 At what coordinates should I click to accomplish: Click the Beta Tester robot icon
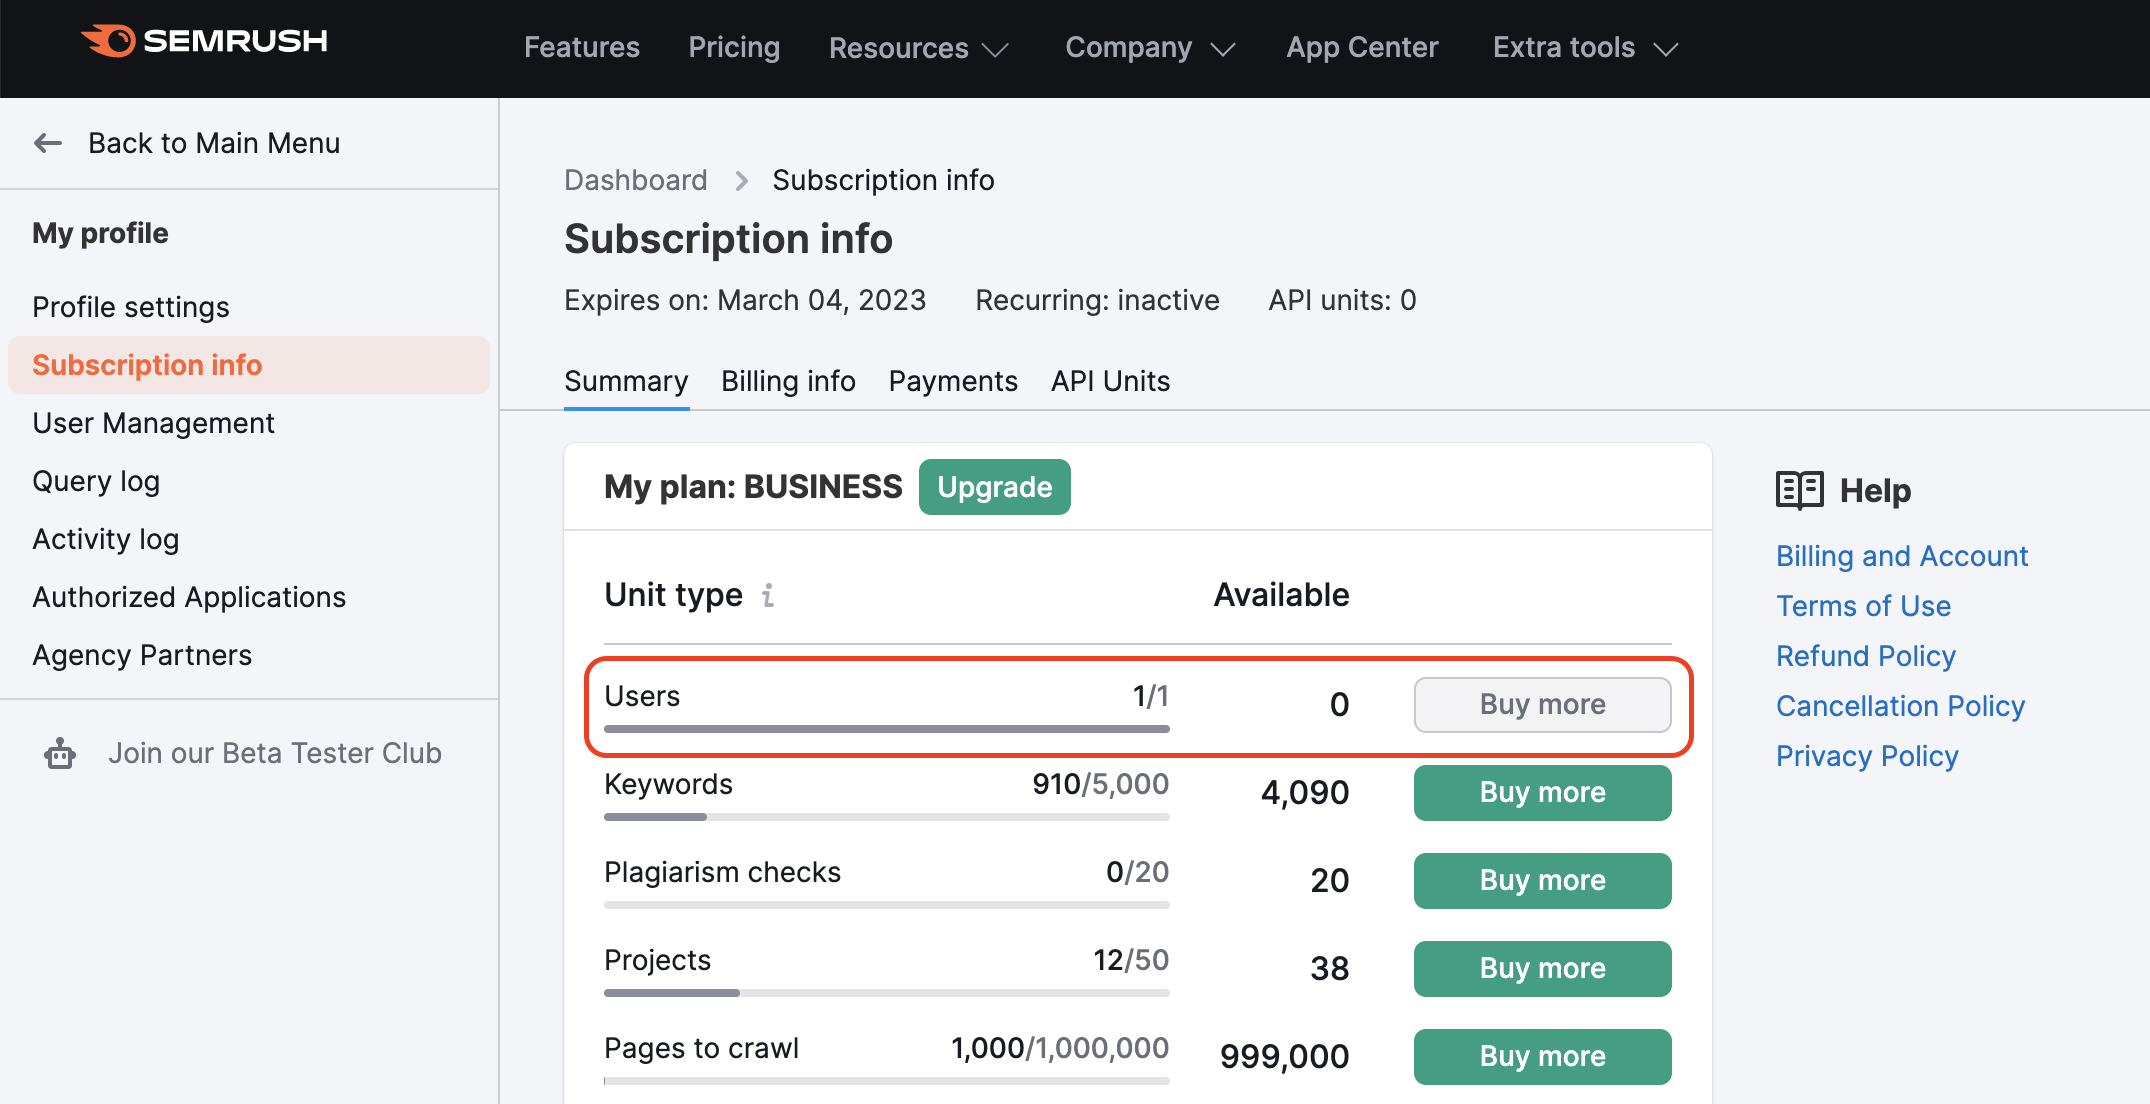click(60, 754)
